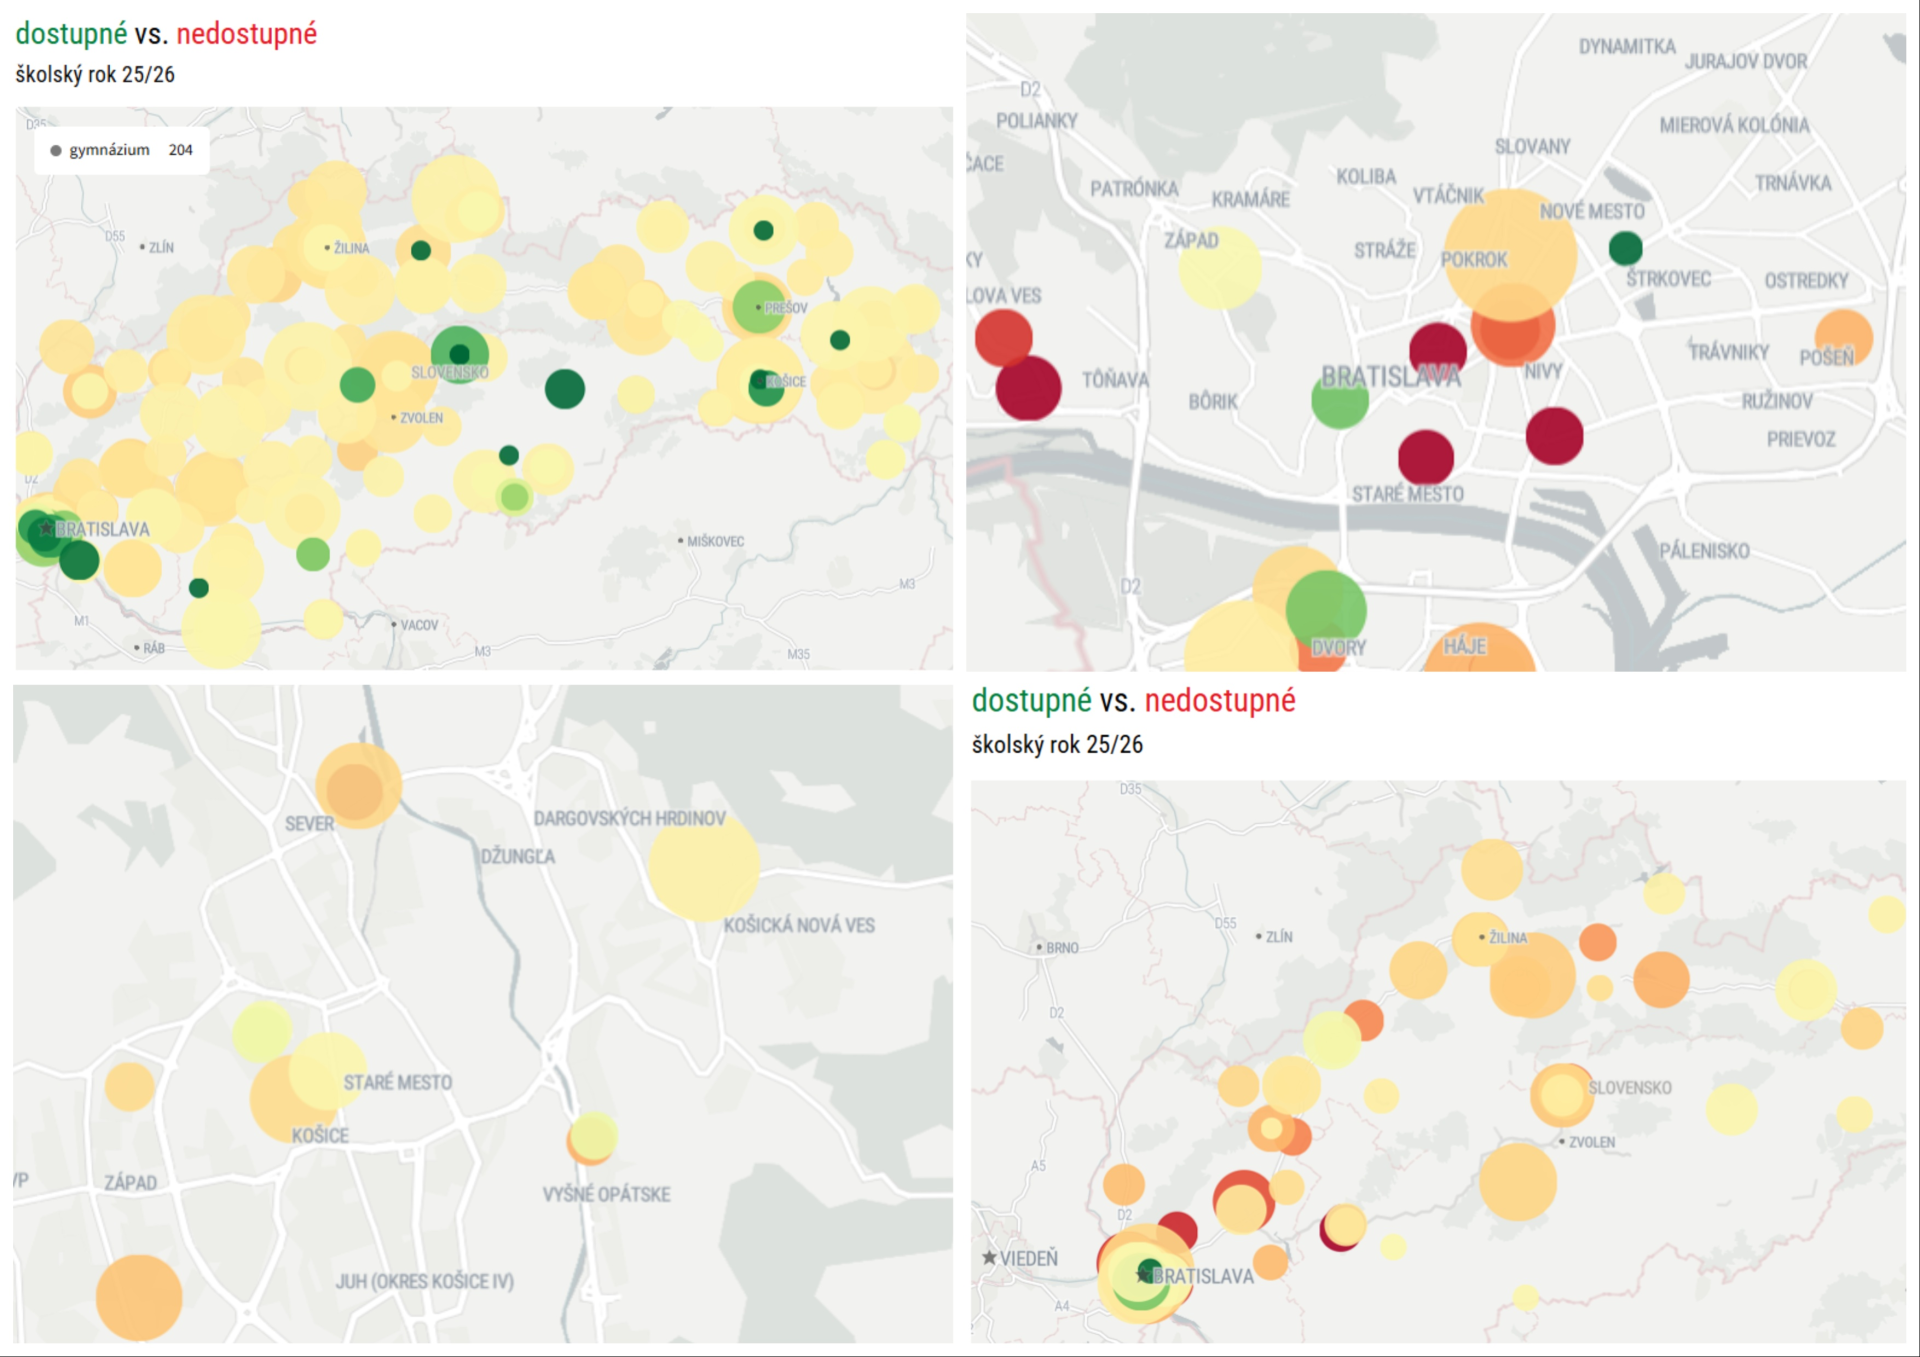
Task: Select large orange bubble southwest of Zvolen
Action: tap(1517, 1182)
